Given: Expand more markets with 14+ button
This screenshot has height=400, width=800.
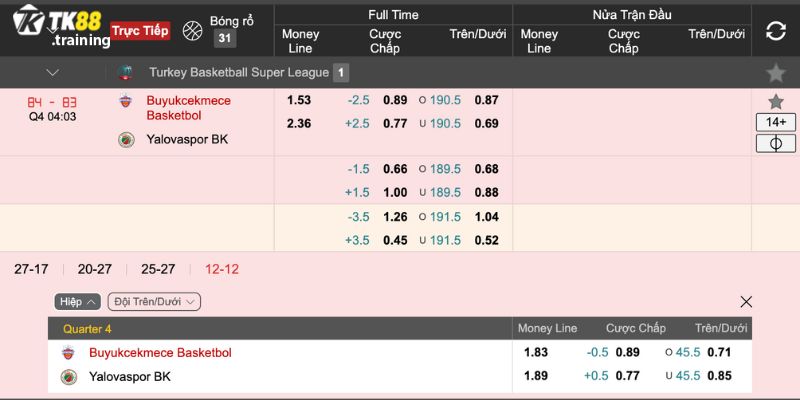Looking at the screenshot, I should 776,122.
